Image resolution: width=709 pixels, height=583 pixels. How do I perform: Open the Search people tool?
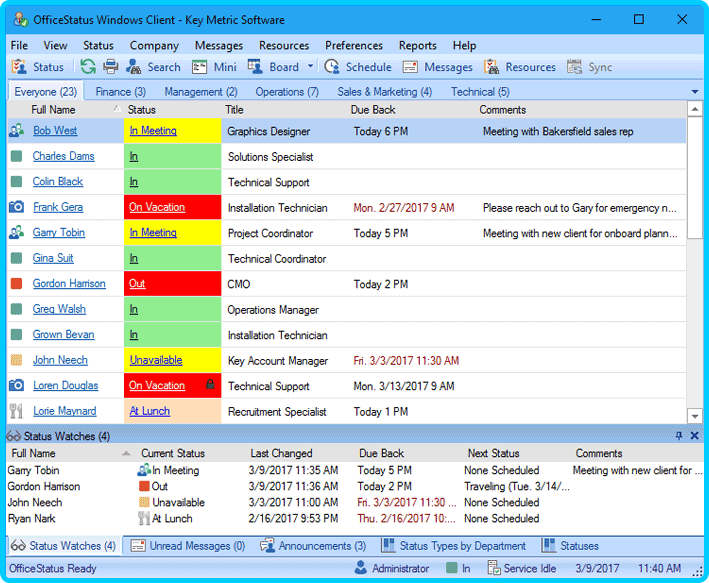153,67
